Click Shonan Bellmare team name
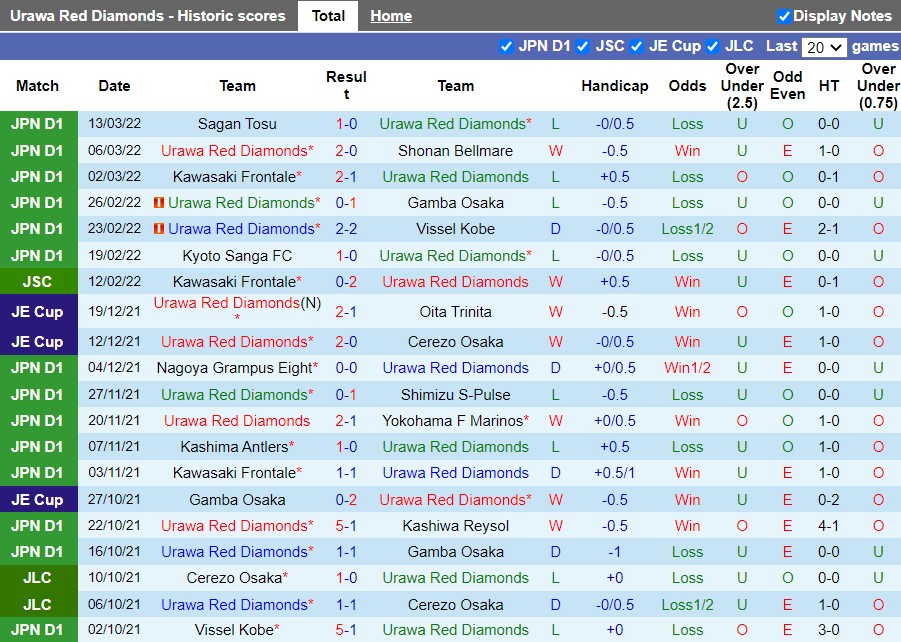901x642 pixels. 455,151
